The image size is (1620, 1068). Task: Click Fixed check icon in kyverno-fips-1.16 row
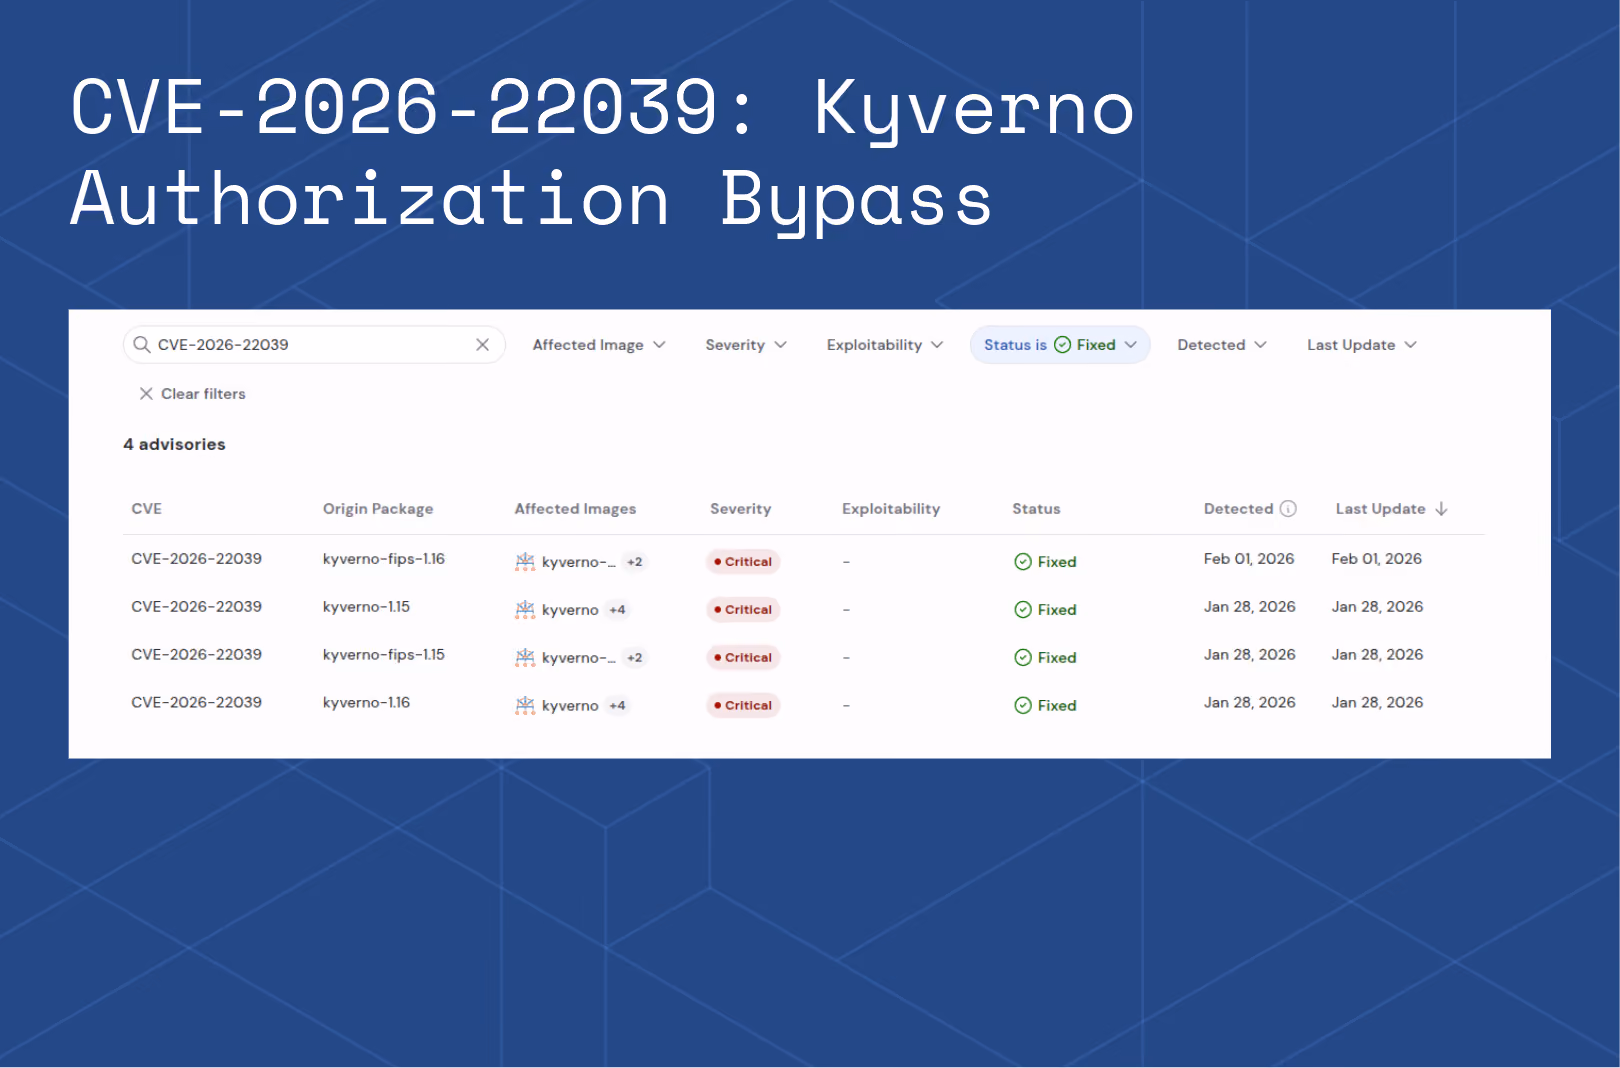point(1023,562)
